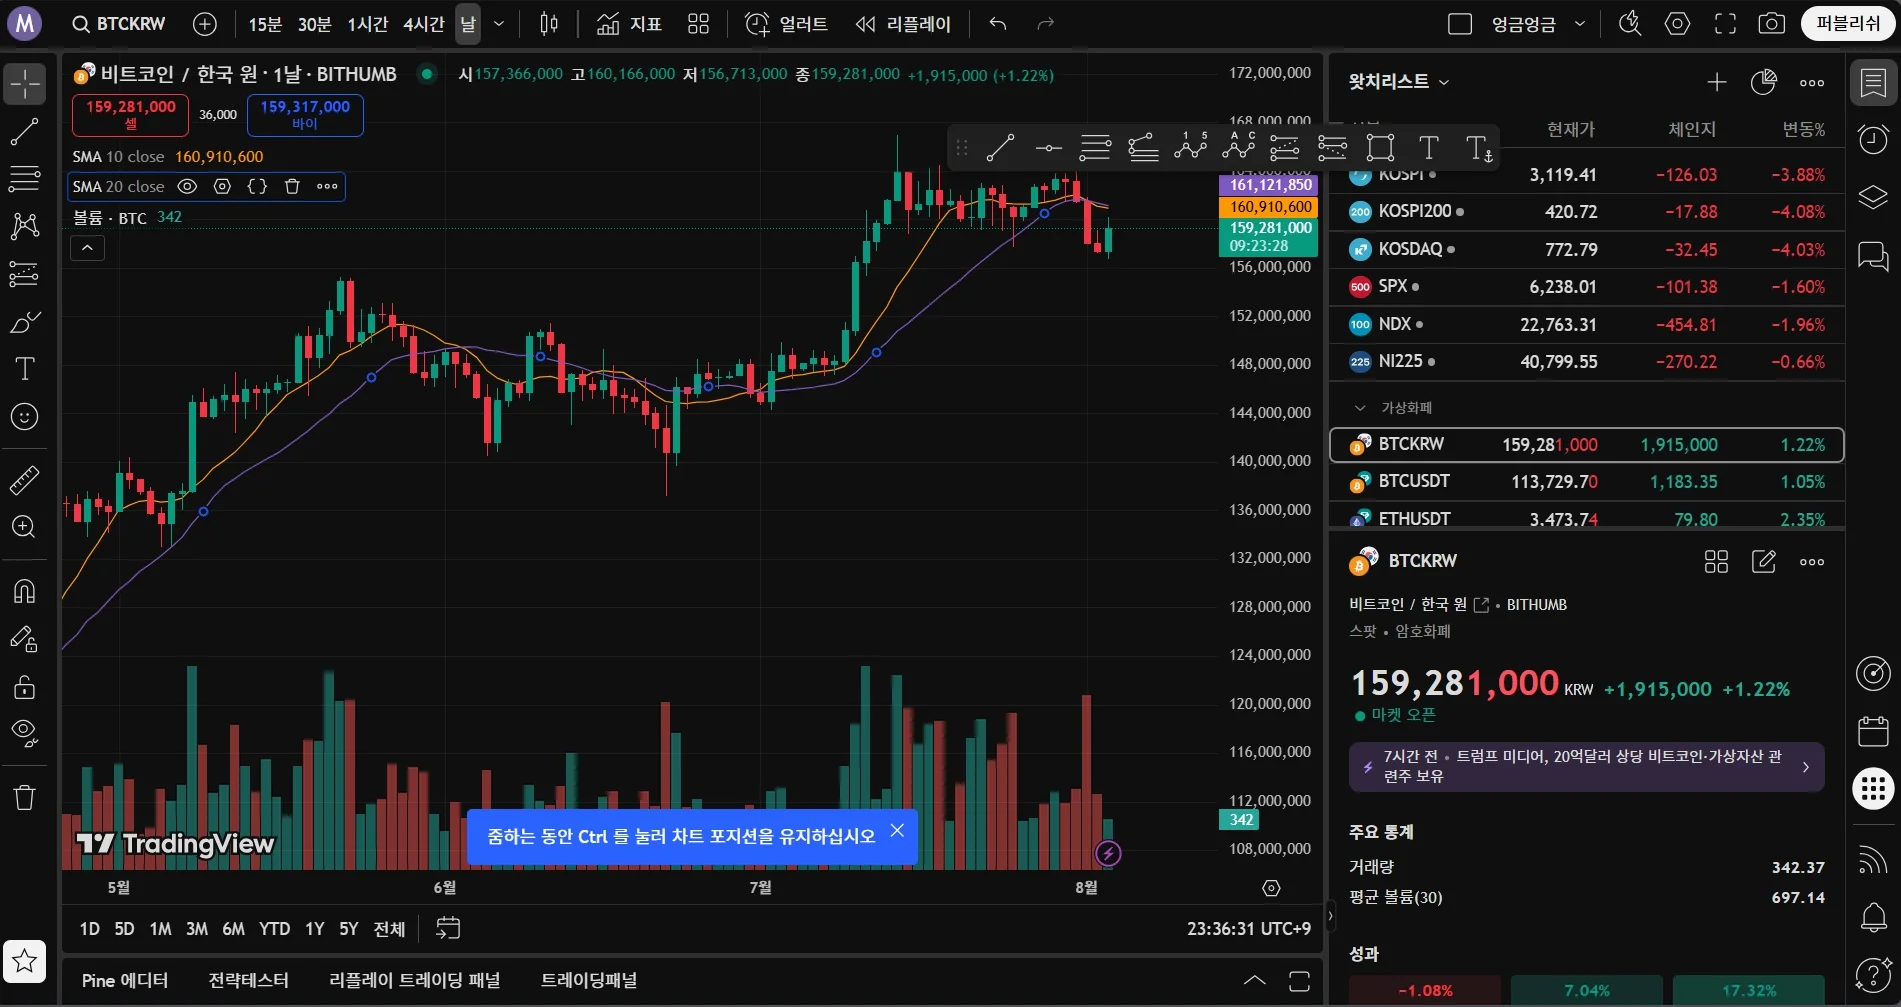Set the chart range to 3M

(197, 929)
